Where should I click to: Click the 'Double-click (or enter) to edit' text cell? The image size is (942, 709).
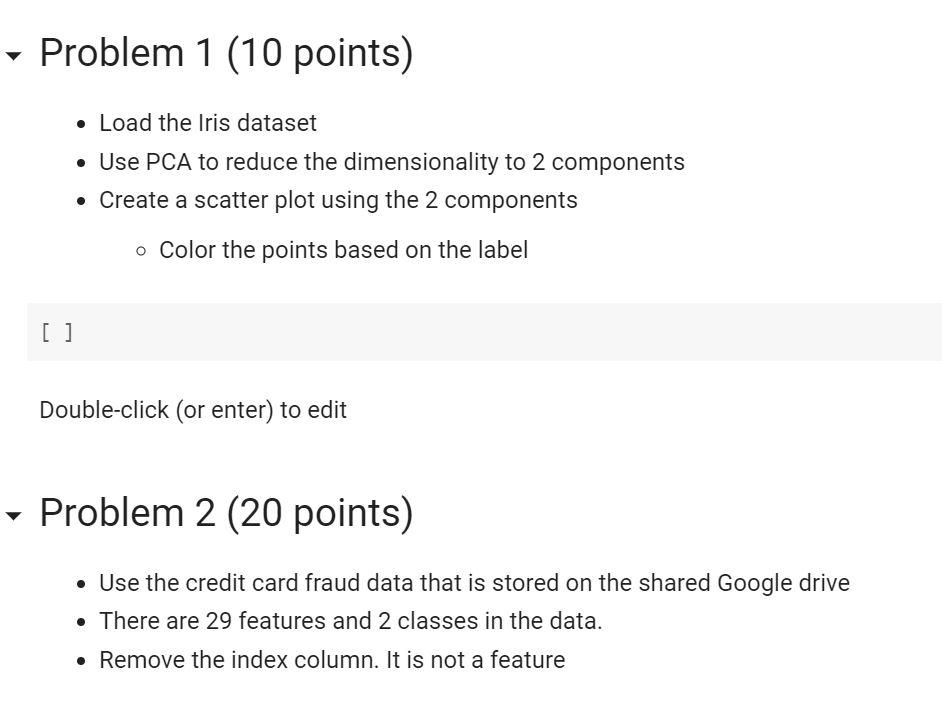pos(193,410)
